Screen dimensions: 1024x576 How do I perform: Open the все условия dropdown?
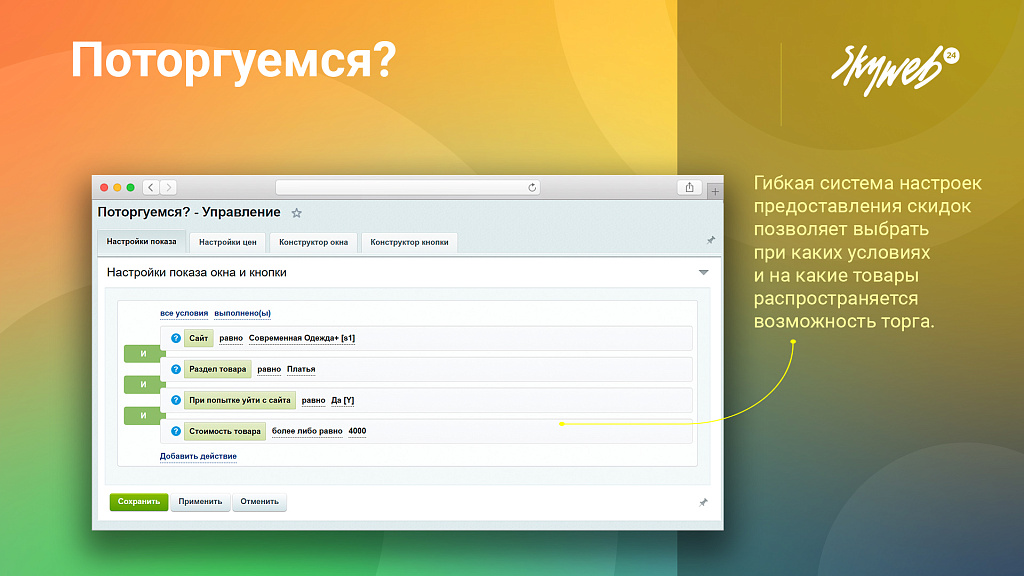(184, 313)
